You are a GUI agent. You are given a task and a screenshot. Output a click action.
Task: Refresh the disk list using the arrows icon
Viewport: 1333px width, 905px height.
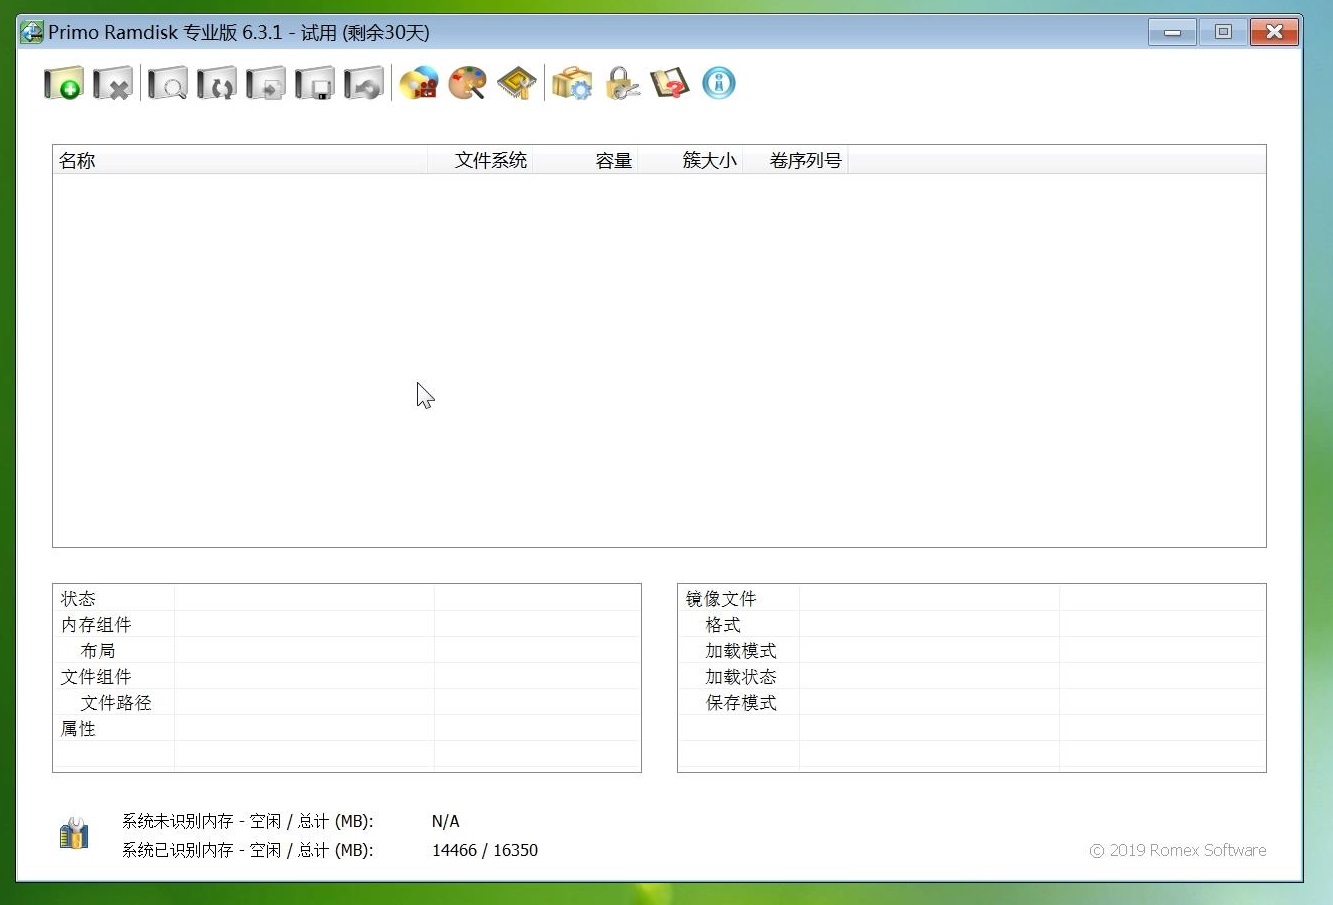pos(216,83)
